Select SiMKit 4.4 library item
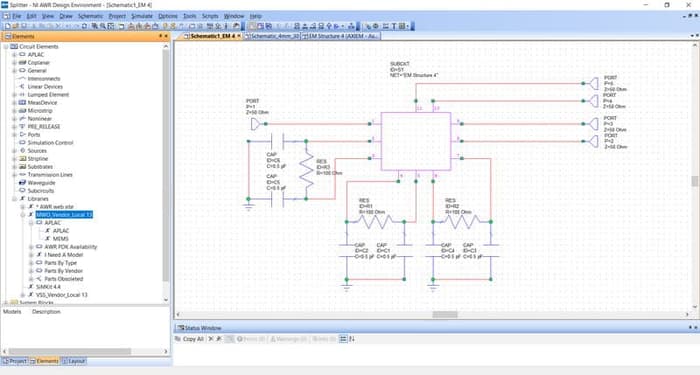 point(48,287)
